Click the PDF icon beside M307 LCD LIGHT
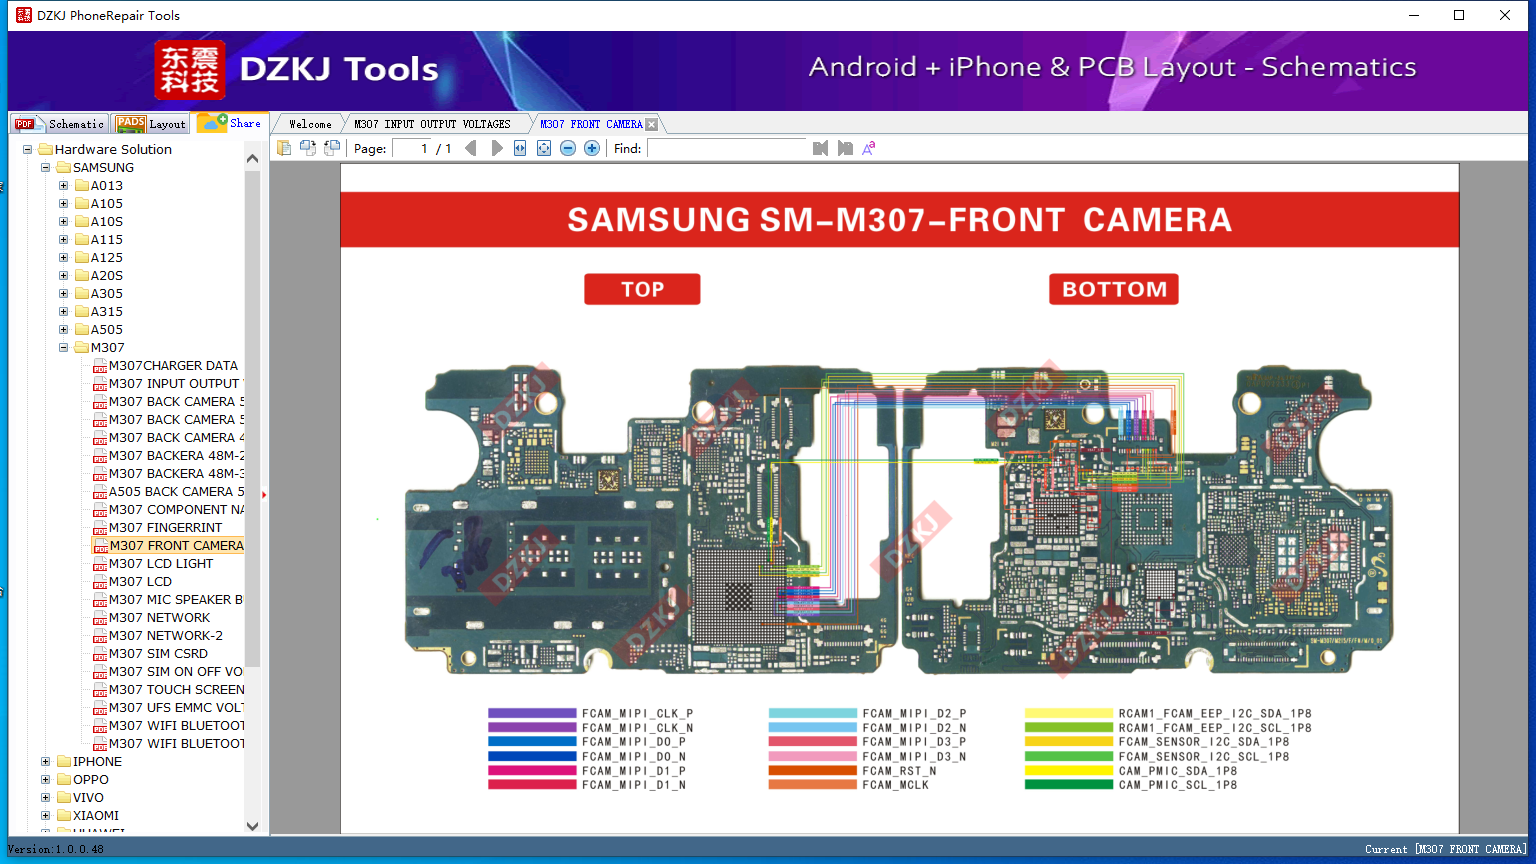Image resolution: width=1536 pixels, height=864 pixels. [x=100, y=564]
